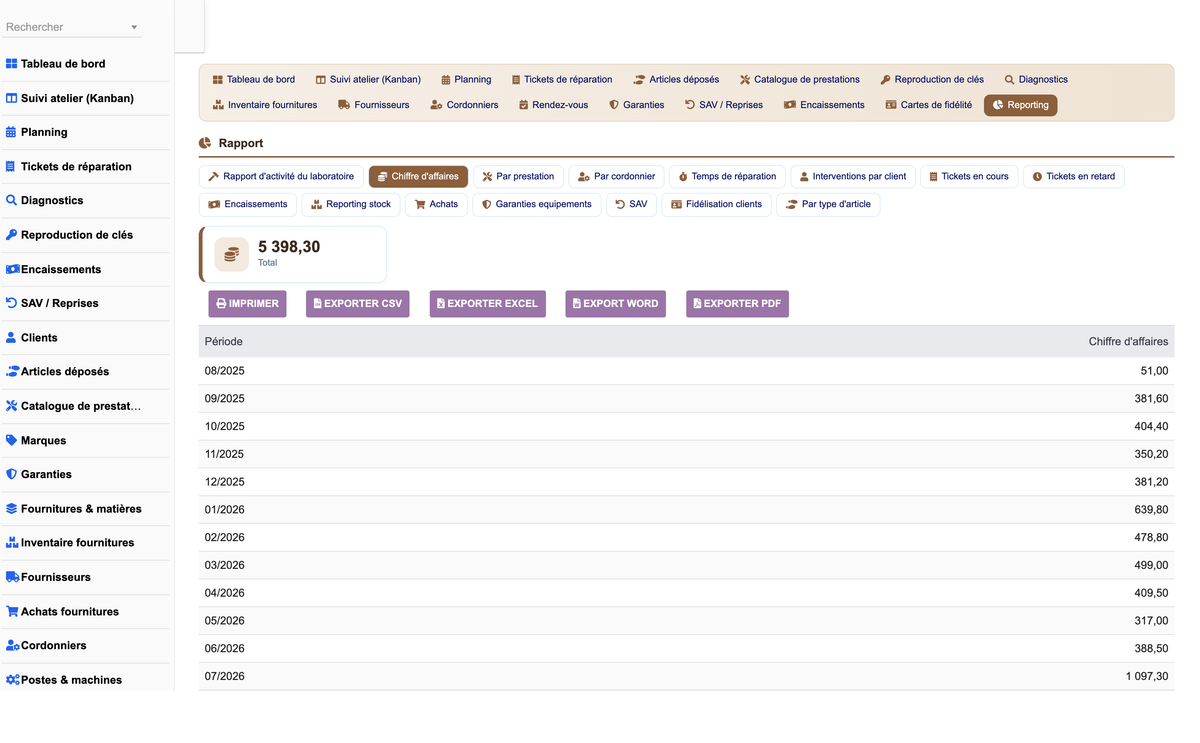Click the Suivi atelier (Kanban) sidebar icon
This screenshot has height=743, width=1200.
coord(12,98)
